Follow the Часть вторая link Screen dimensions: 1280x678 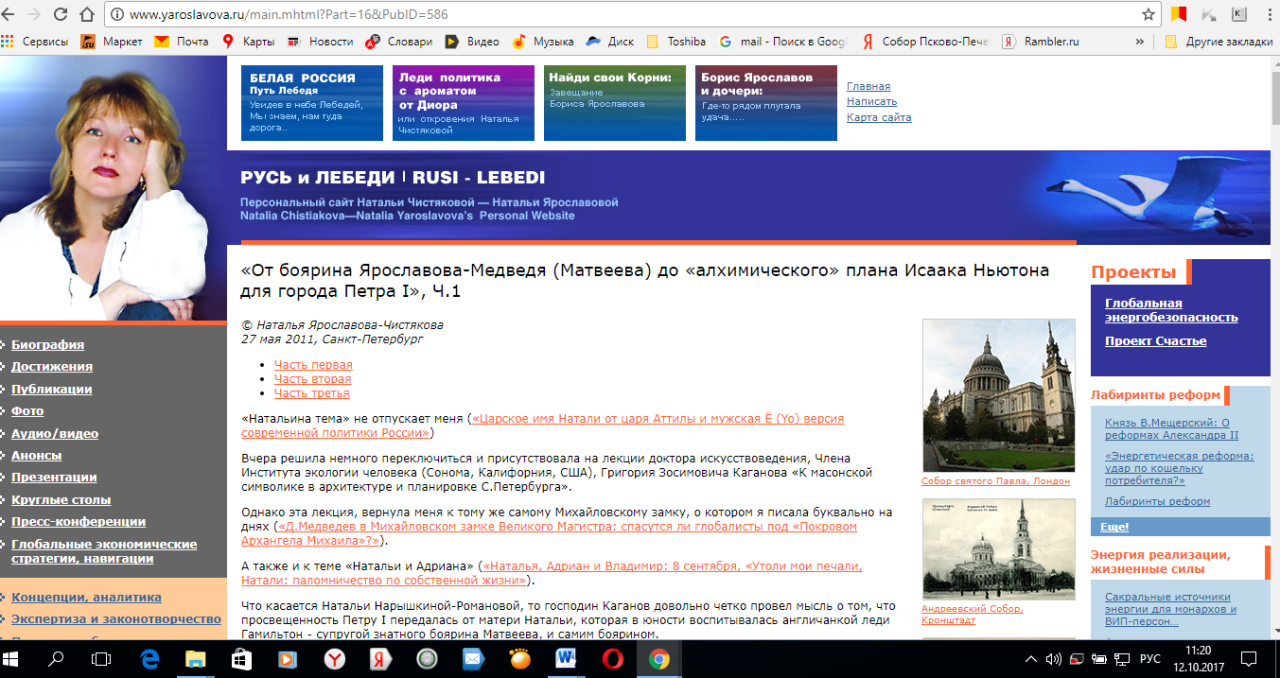(x=312, y=379)
